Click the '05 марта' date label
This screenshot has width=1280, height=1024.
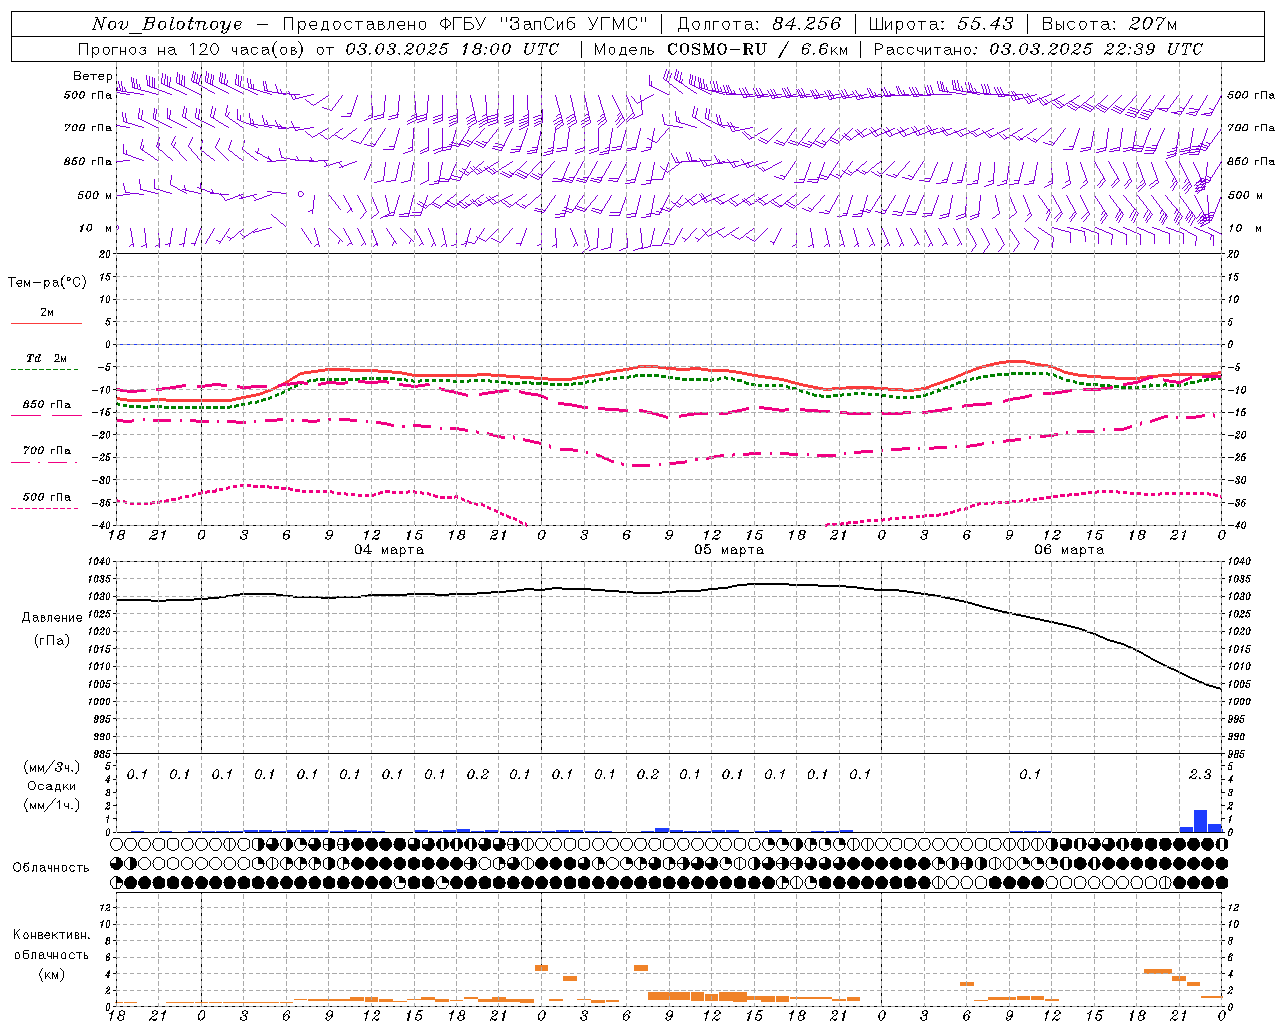pyautogui.click(x=729, y=550)
